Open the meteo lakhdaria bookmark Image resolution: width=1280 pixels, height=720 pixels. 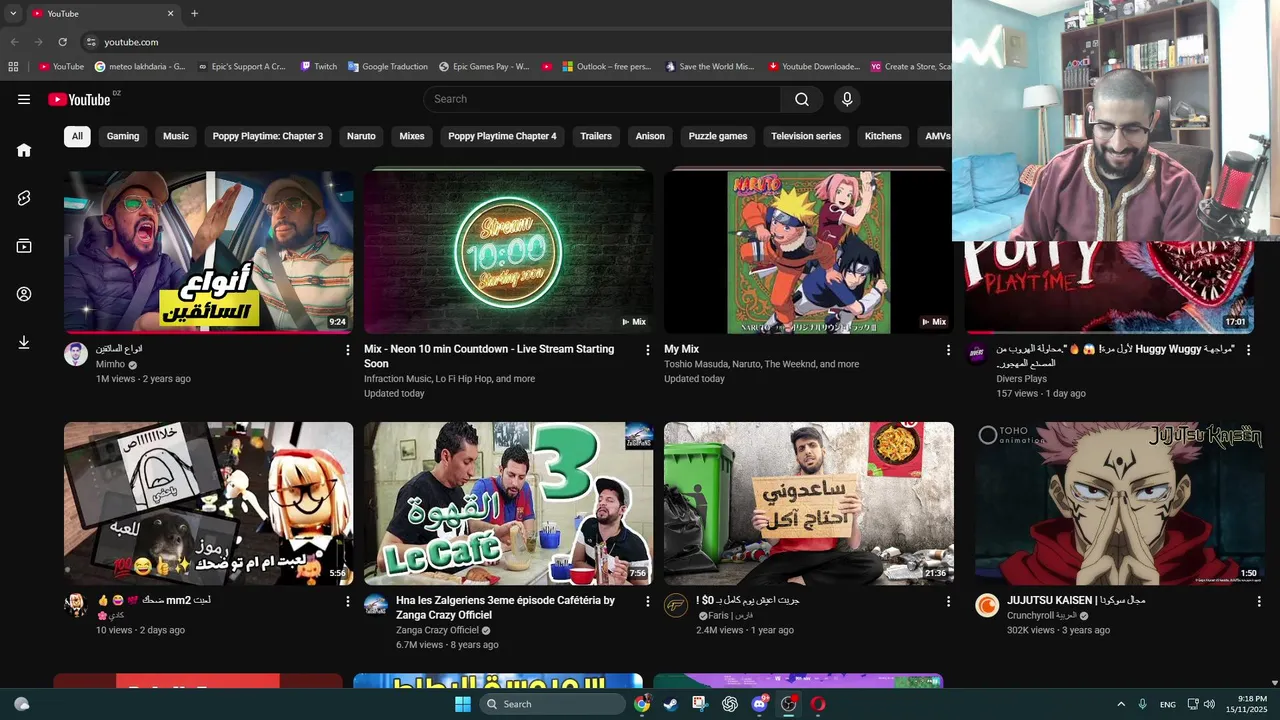140,67
